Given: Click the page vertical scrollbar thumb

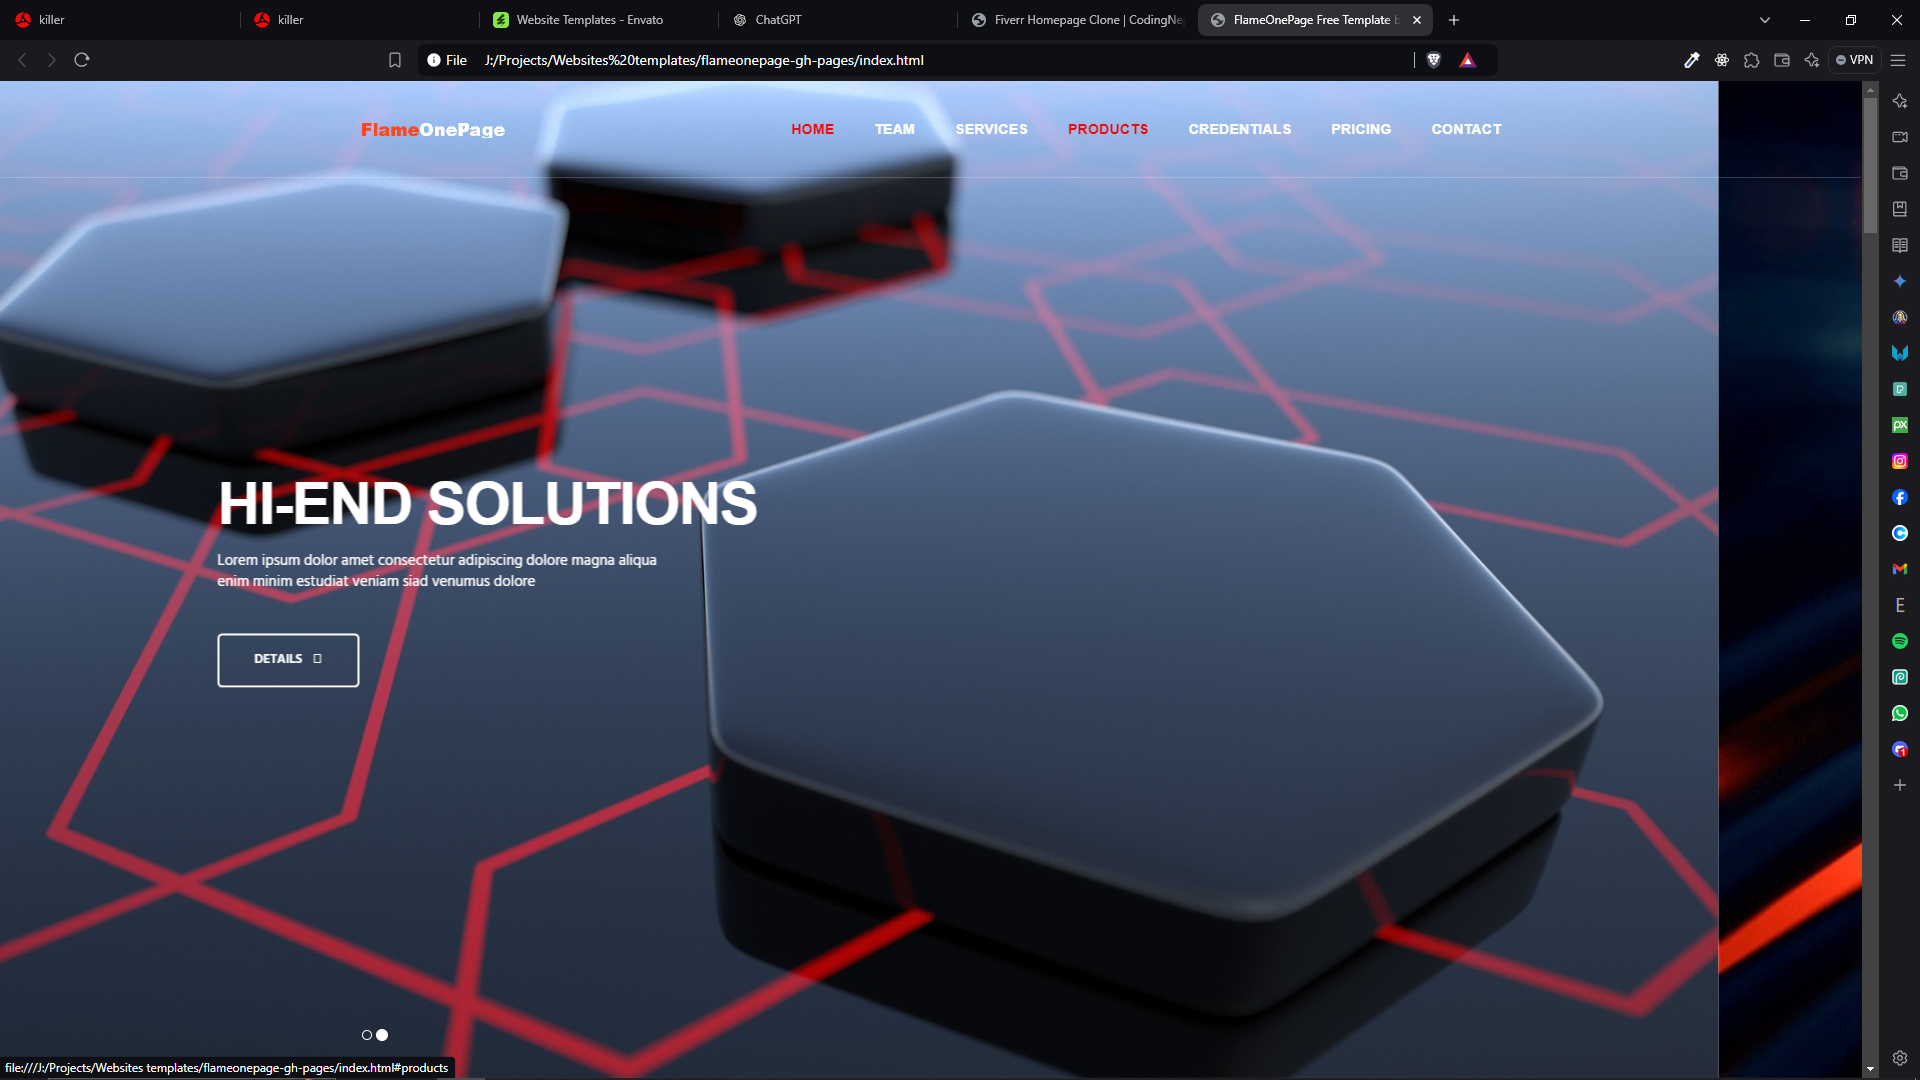Looking at the screenshot, I should point(1870,165).
